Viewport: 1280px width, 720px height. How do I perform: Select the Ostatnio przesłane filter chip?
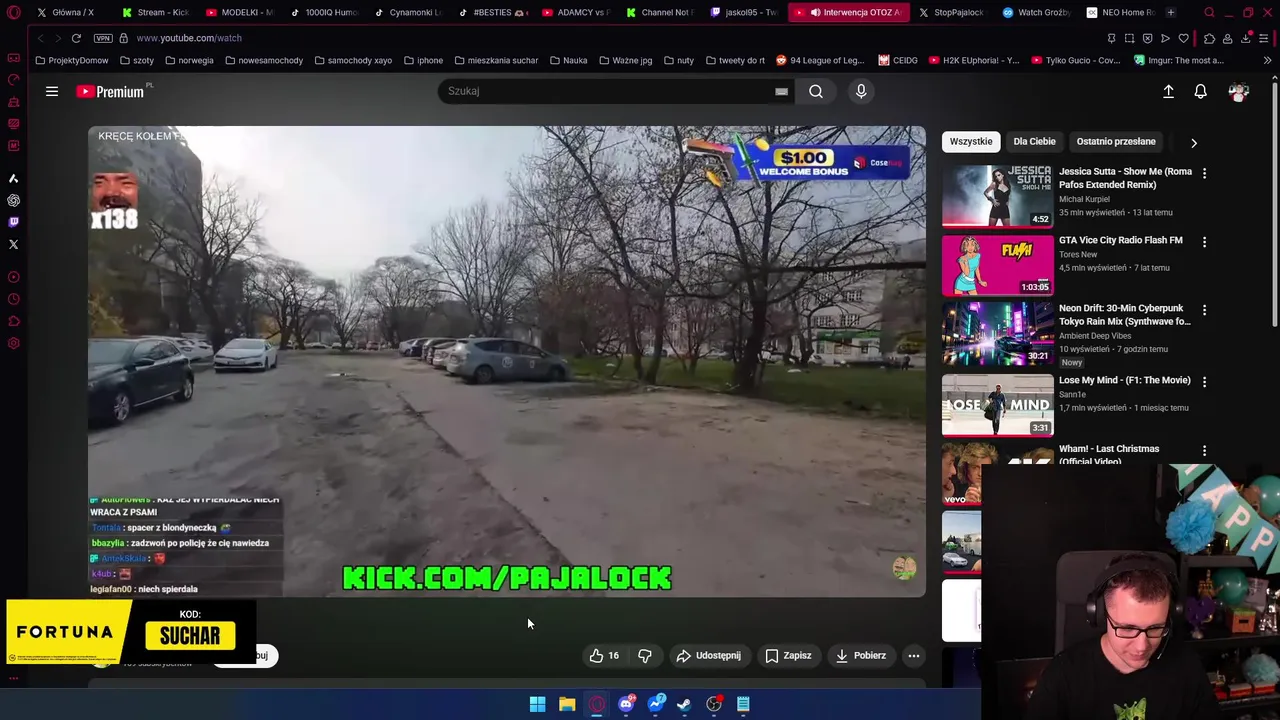[1116, 141]
